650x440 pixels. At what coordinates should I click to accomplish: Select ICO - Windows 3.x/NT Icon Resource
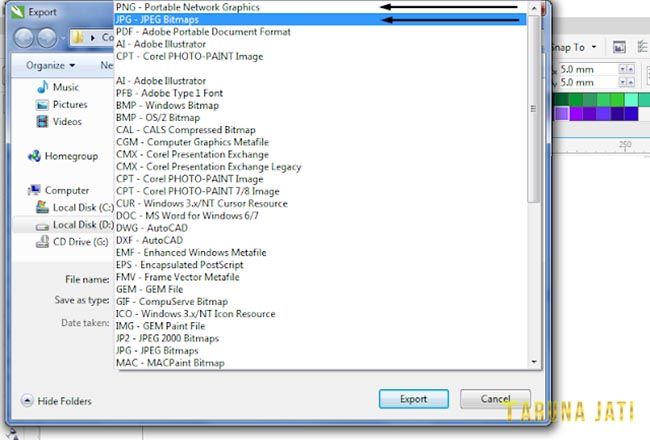tap(320, 314)
